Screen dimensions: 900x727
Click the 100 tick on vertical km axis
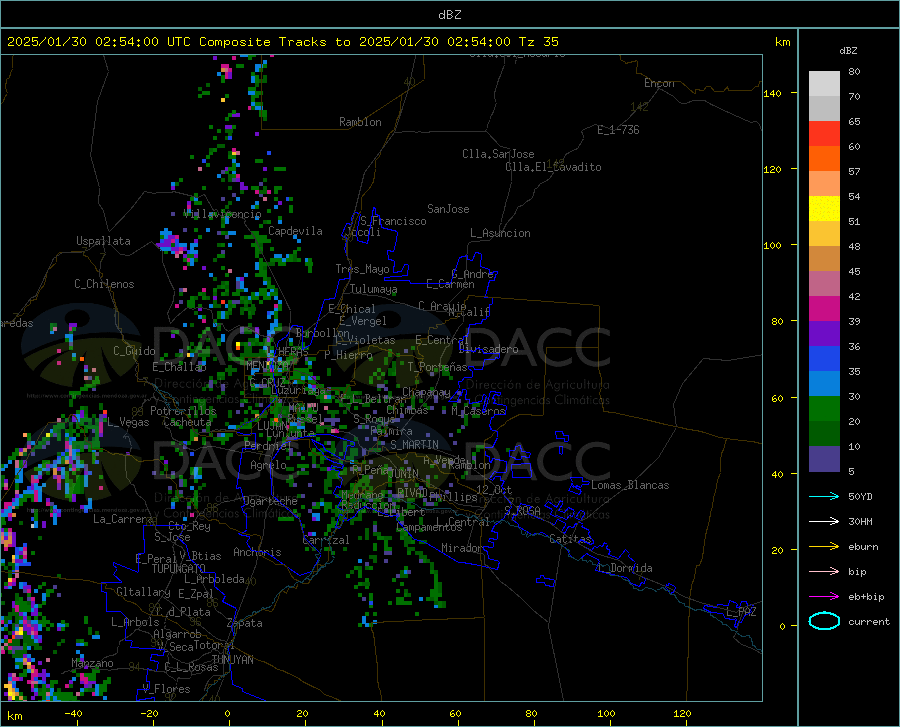click(772, 246)
